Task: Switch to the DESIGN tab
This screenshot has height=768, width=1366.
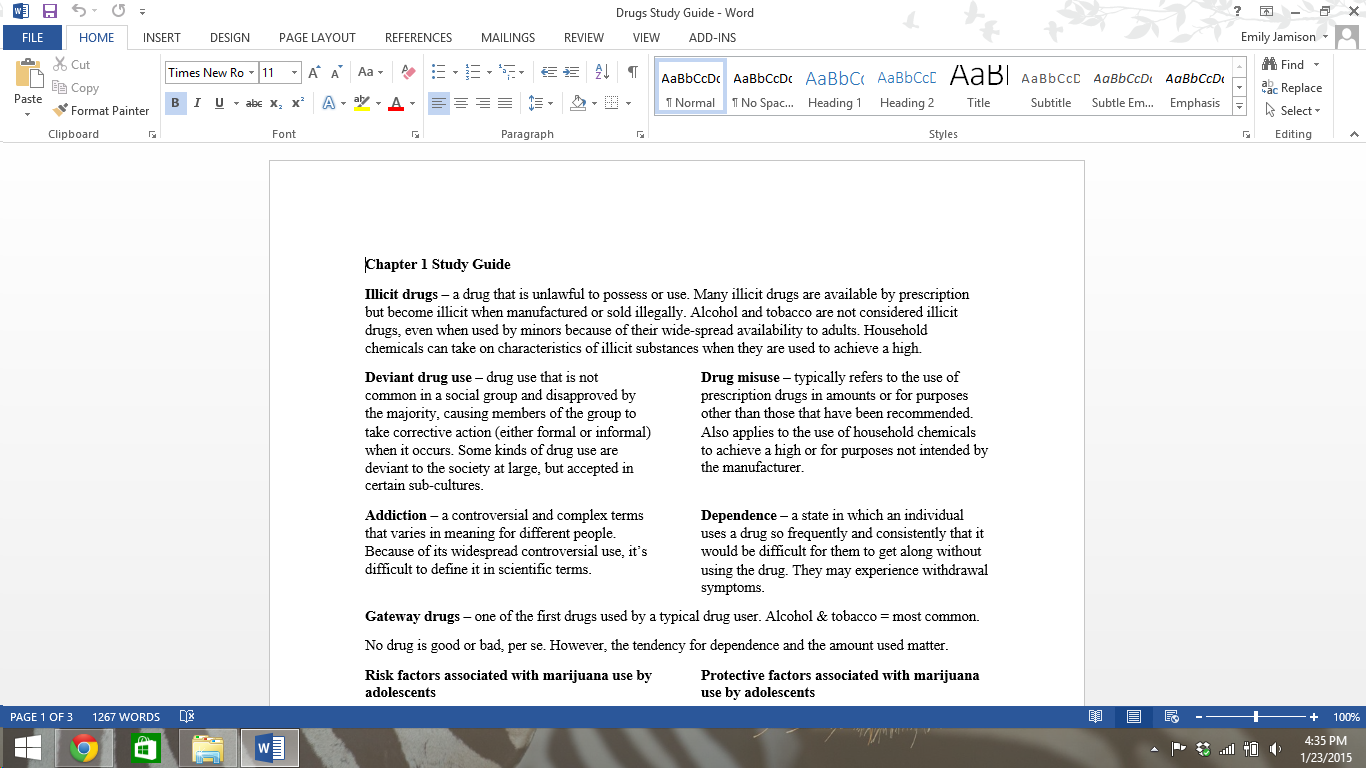Action: (230, 38)
